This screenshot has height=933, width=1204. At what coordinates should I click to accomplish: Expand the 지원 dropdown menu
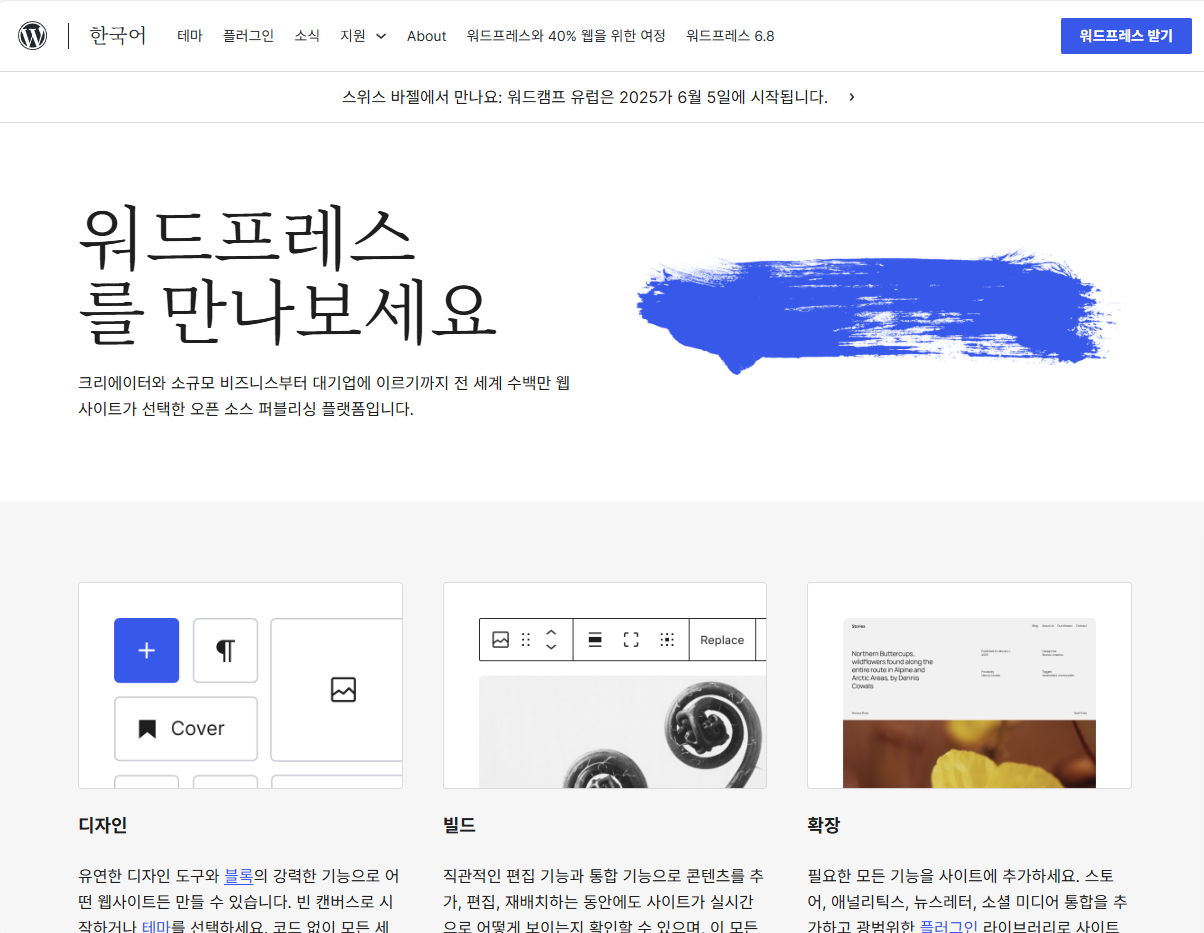pyautogui.click(x=363, y=36)
